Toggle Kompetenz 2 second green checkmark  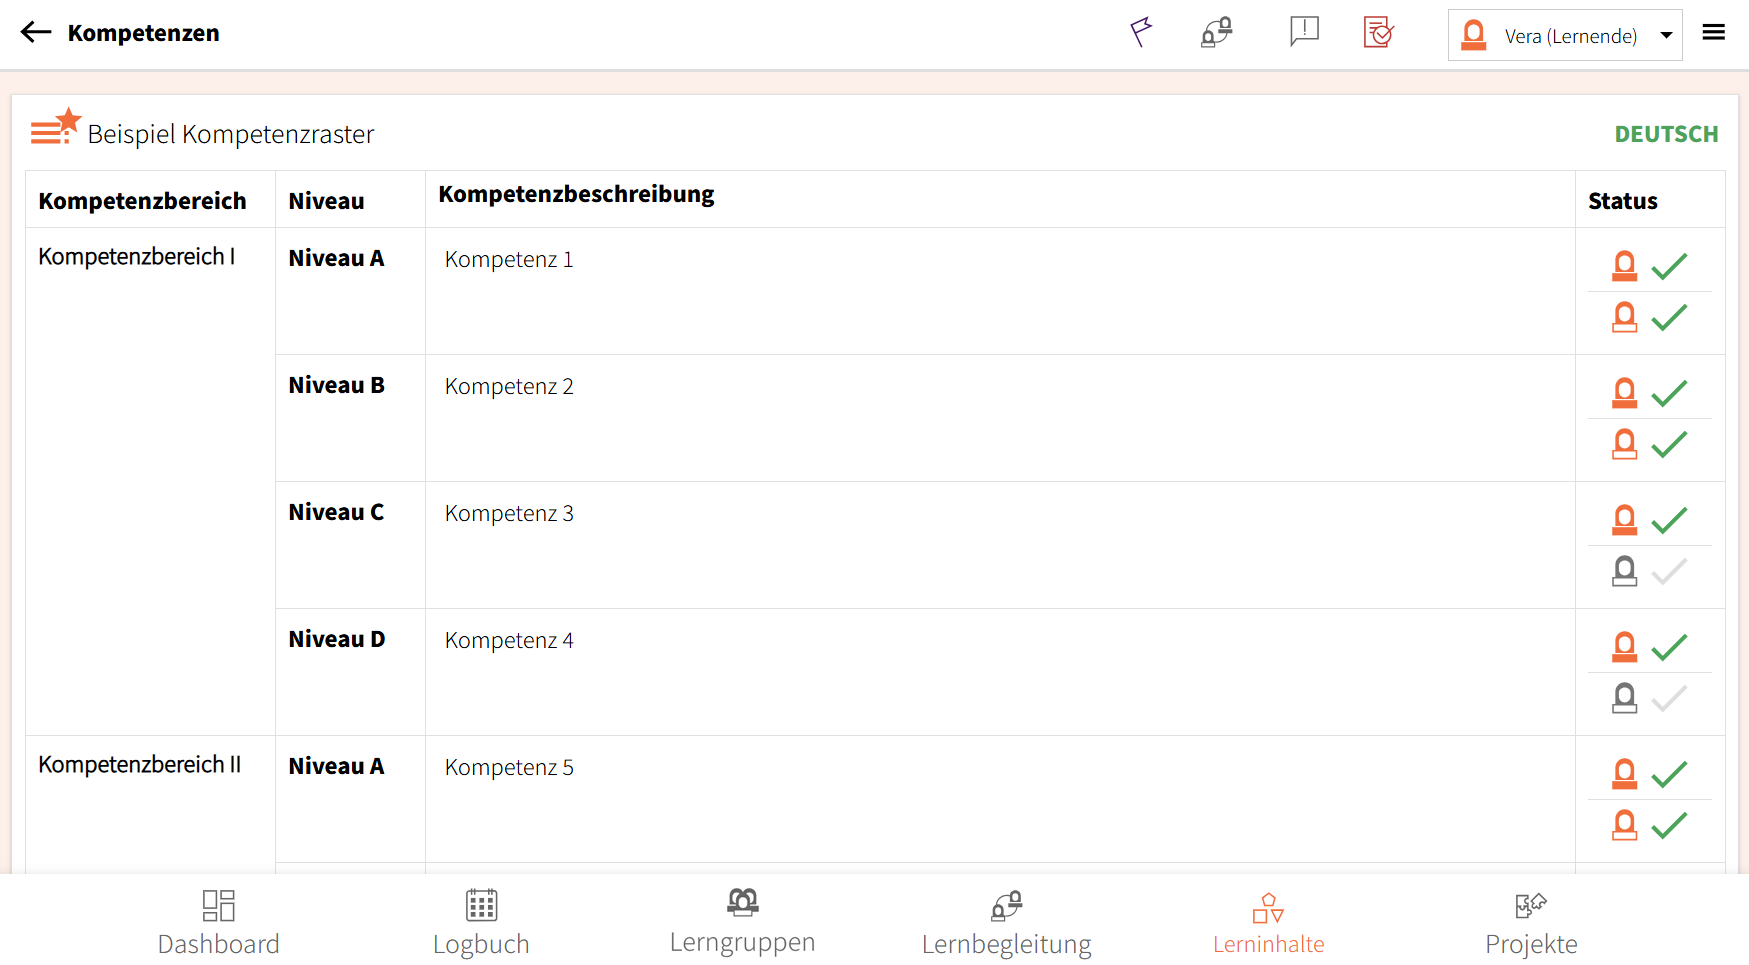[1669, 444]
